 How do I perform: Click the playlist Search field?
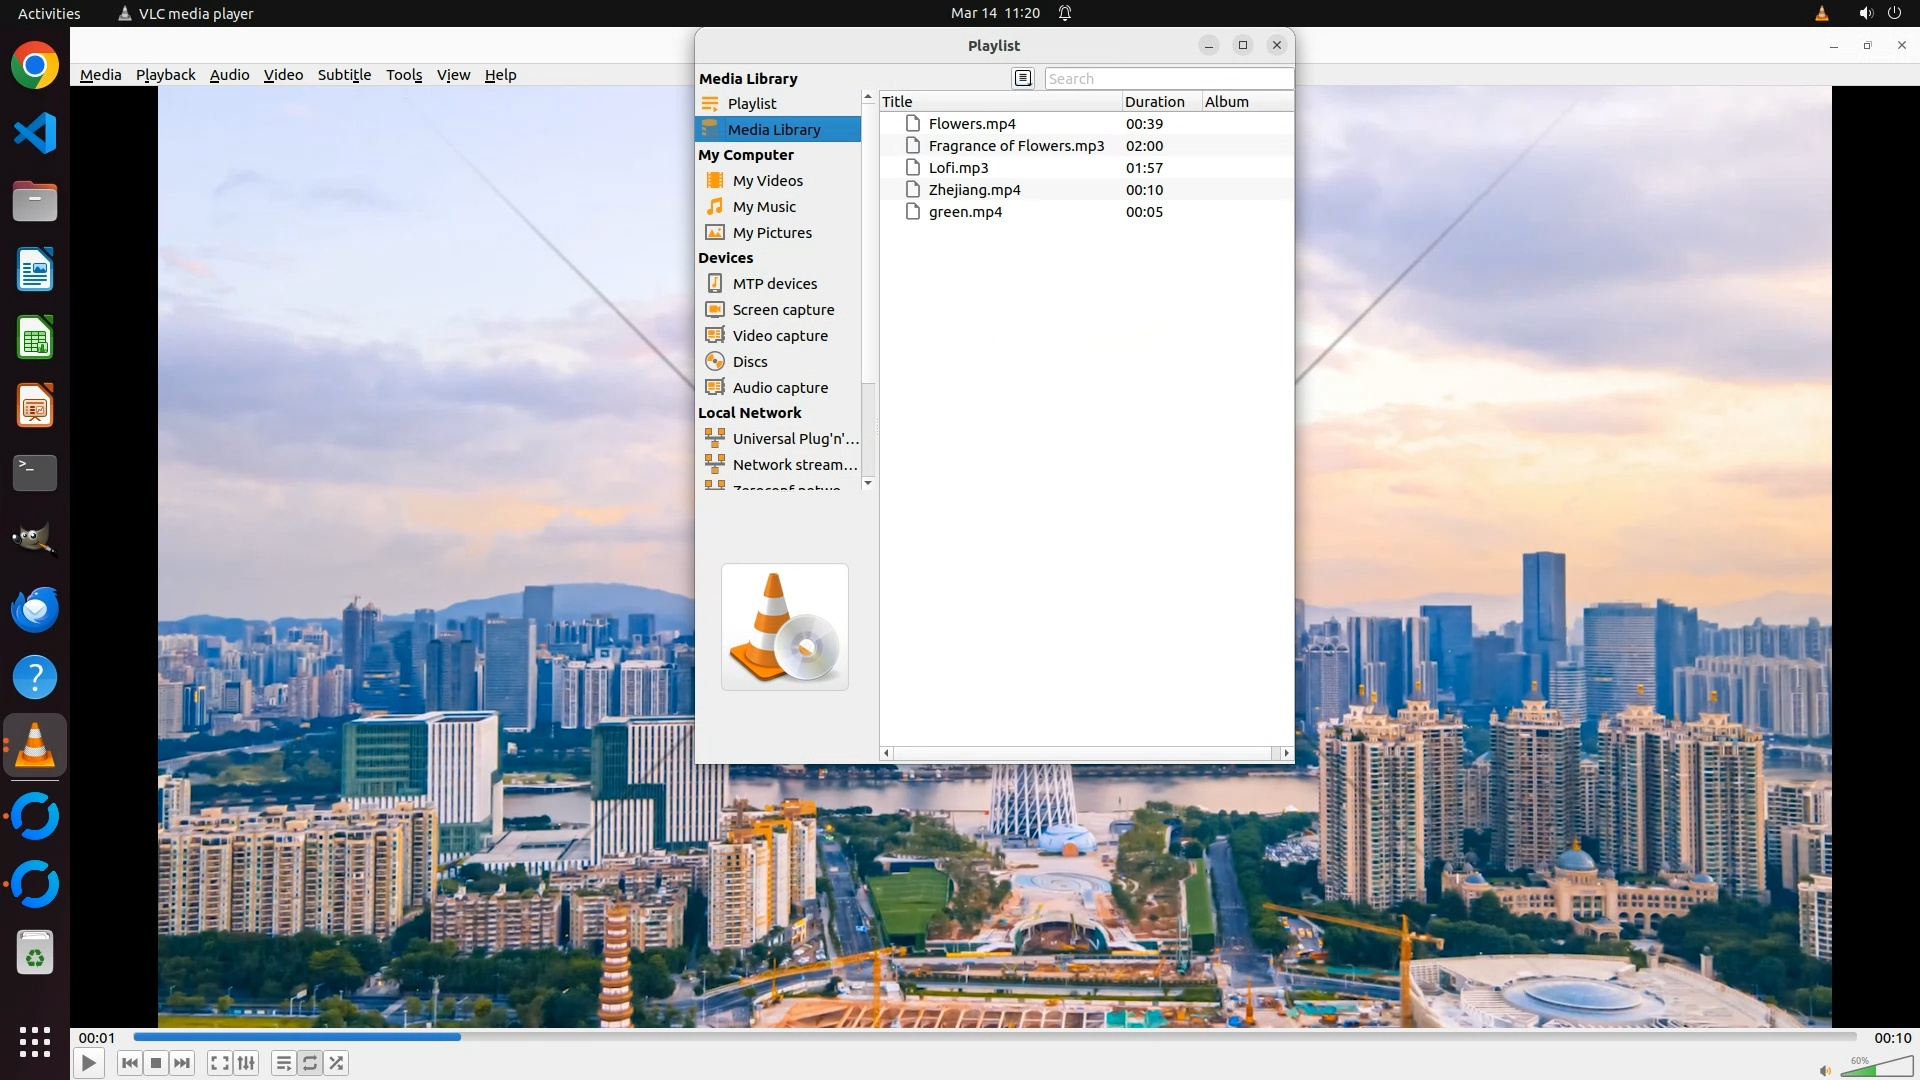pos(1167,78)
